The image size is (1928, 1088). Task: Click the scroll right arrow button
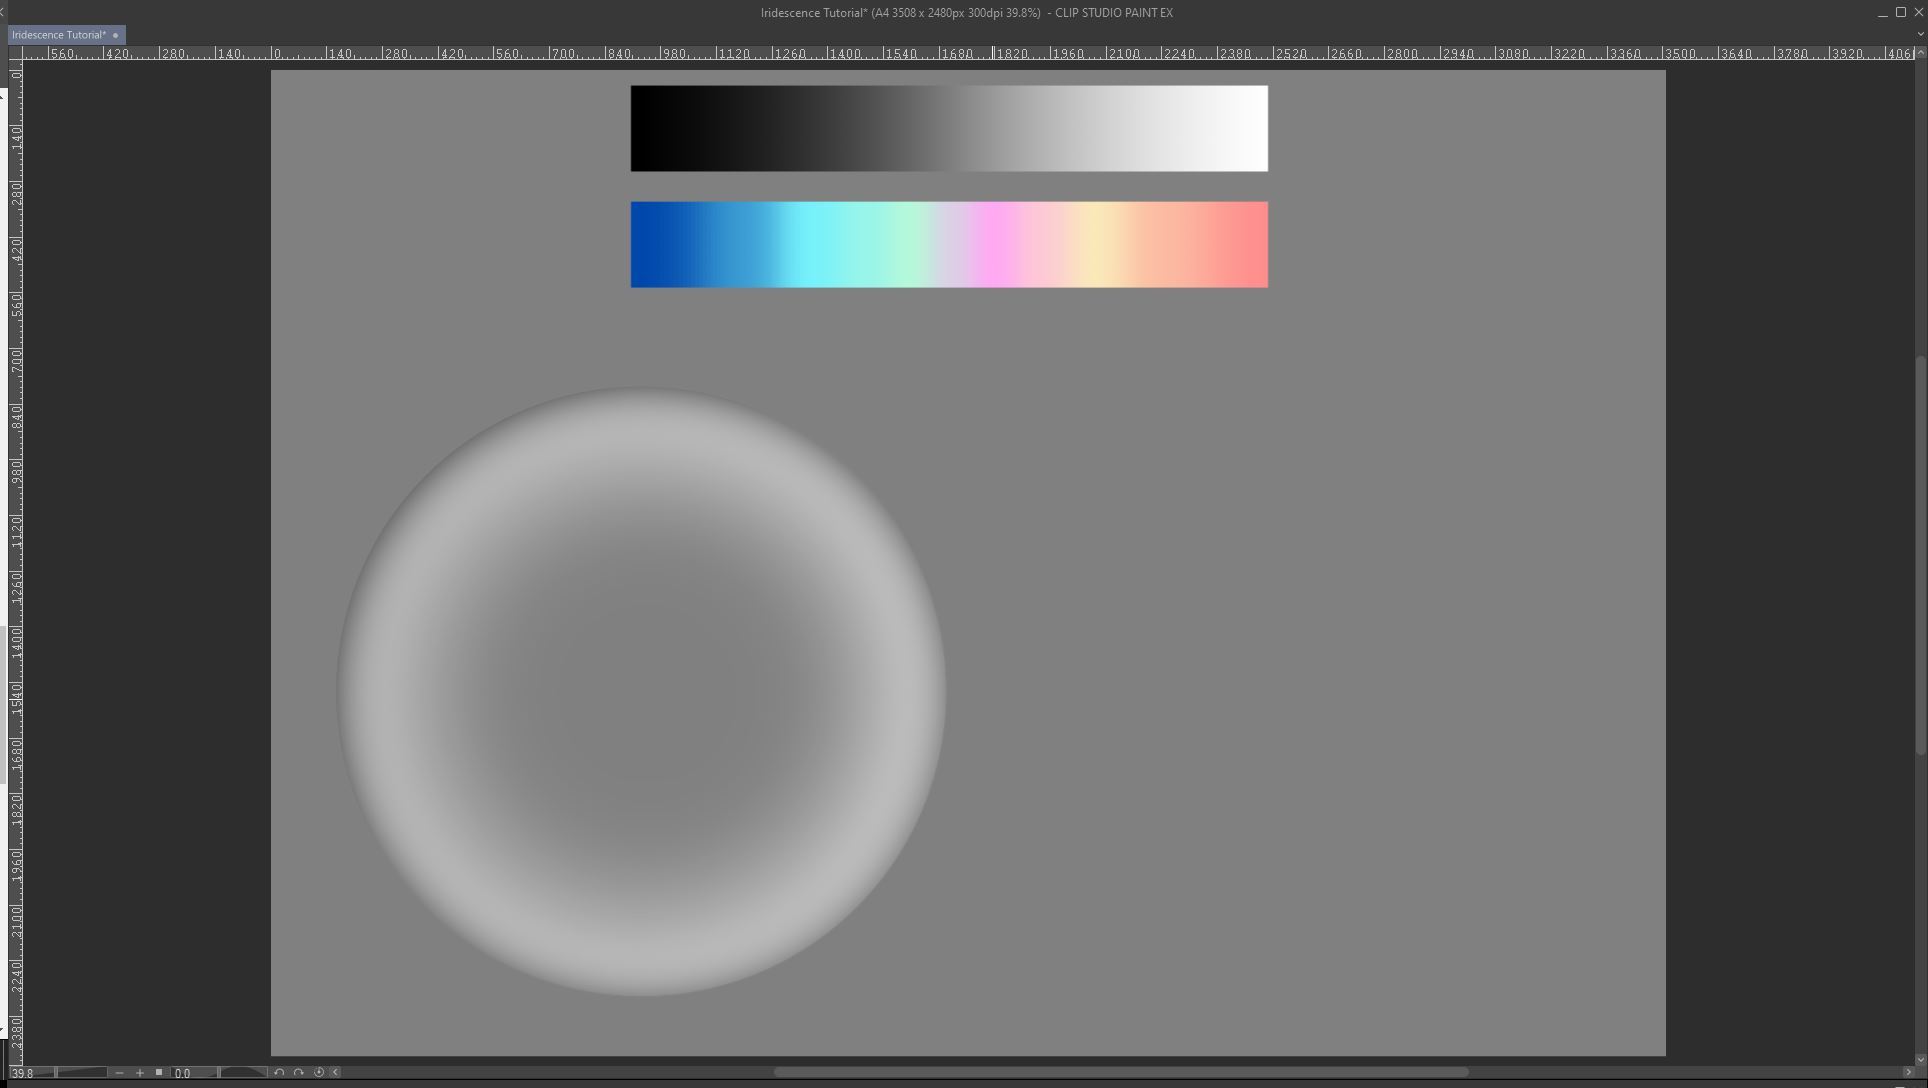1908,1073
